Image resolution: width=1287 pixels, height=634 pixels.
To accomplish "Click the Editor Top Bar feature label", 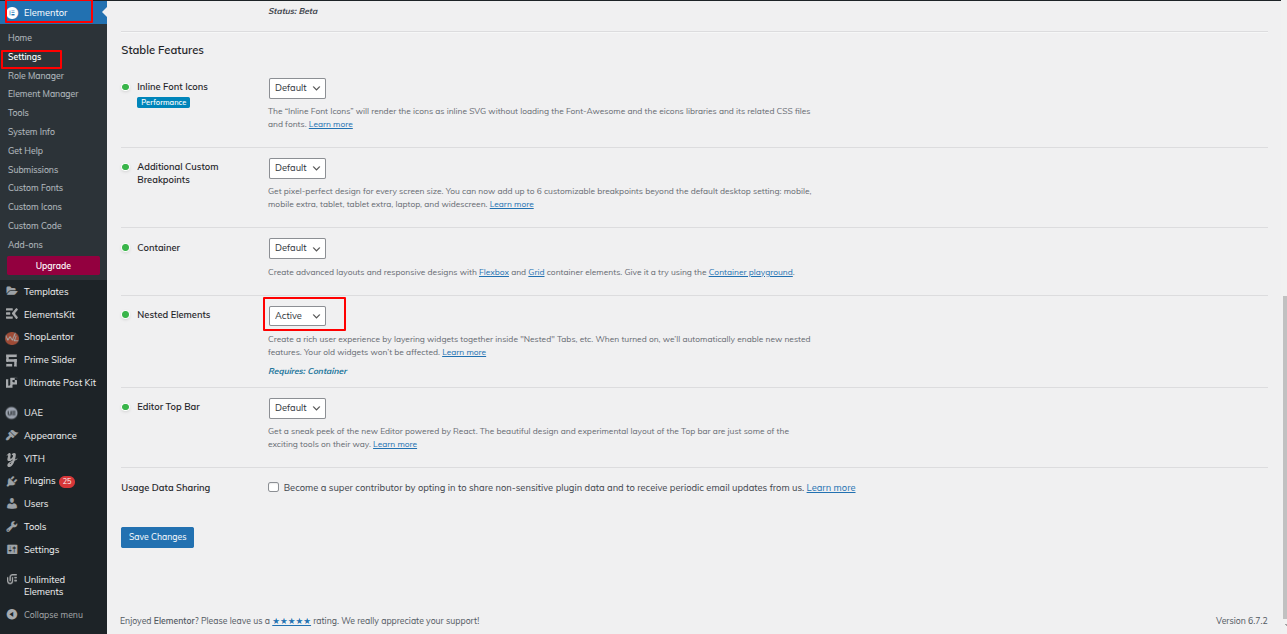I will [x=168, y=407].
